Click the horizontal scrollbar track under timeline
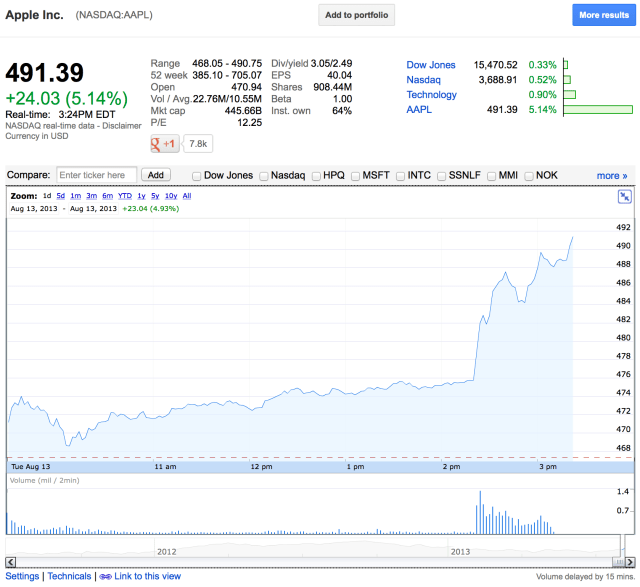Image resolution: width=640 pixels, height=587 pixels. [x=314, y=562]
